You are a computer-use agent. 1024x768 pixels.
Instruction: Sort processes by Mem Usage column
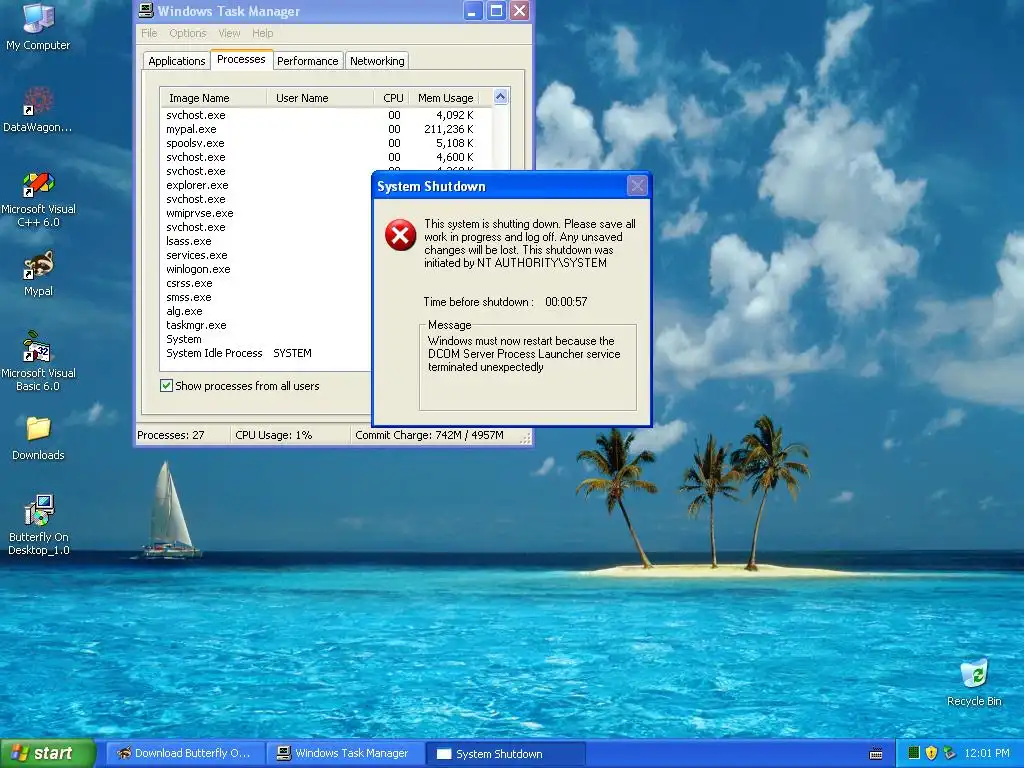point(445,98)
